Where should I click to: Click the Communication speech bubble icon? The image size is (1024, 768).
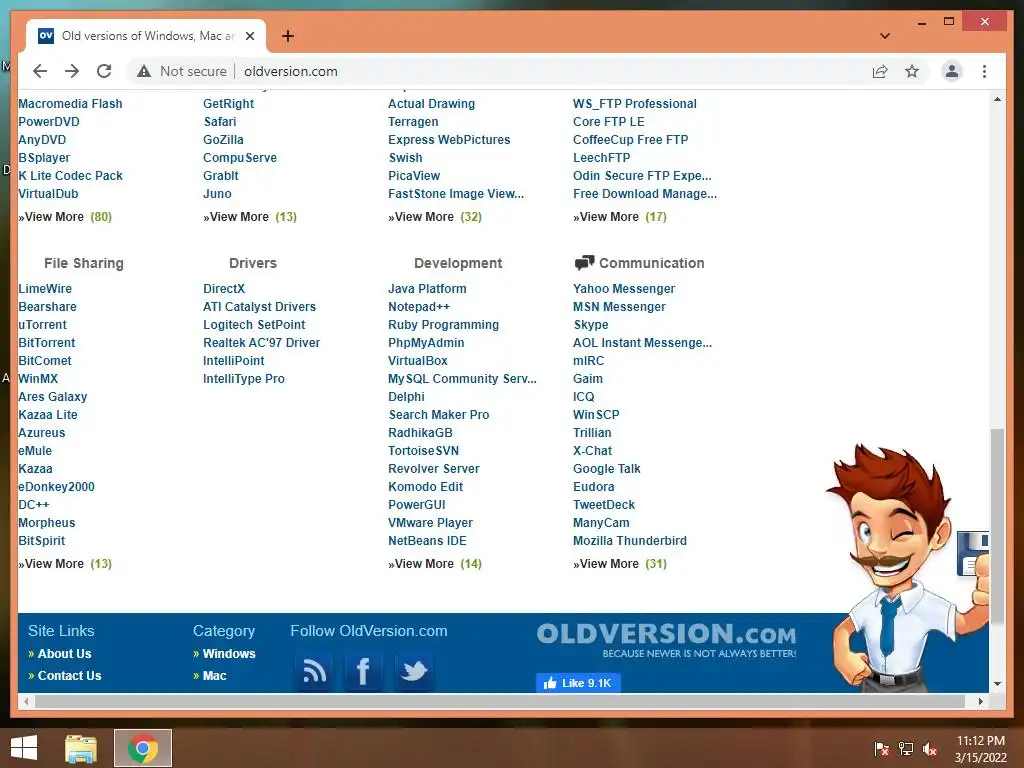(584, 263)
